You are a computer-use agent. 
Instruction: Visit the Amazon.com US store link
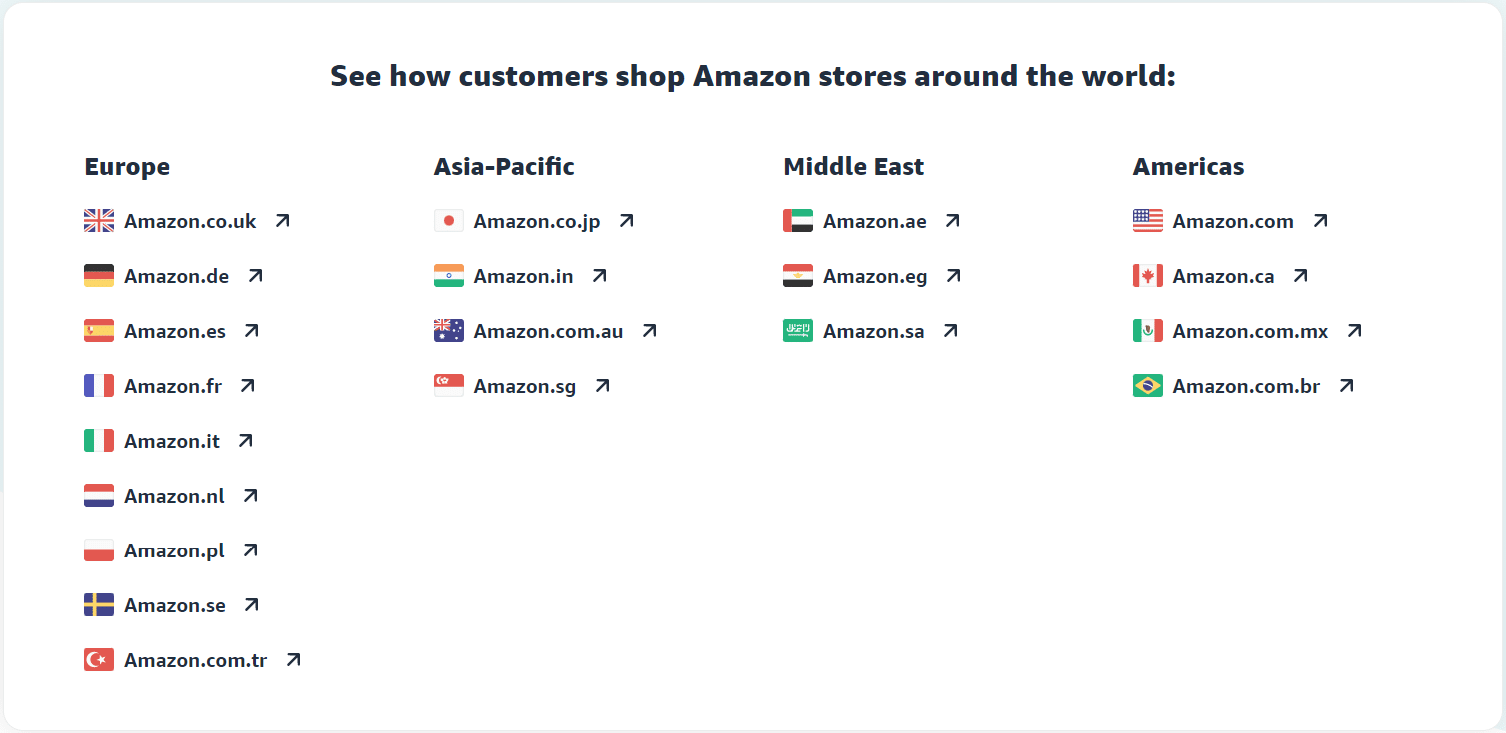tap(1233, 221)
